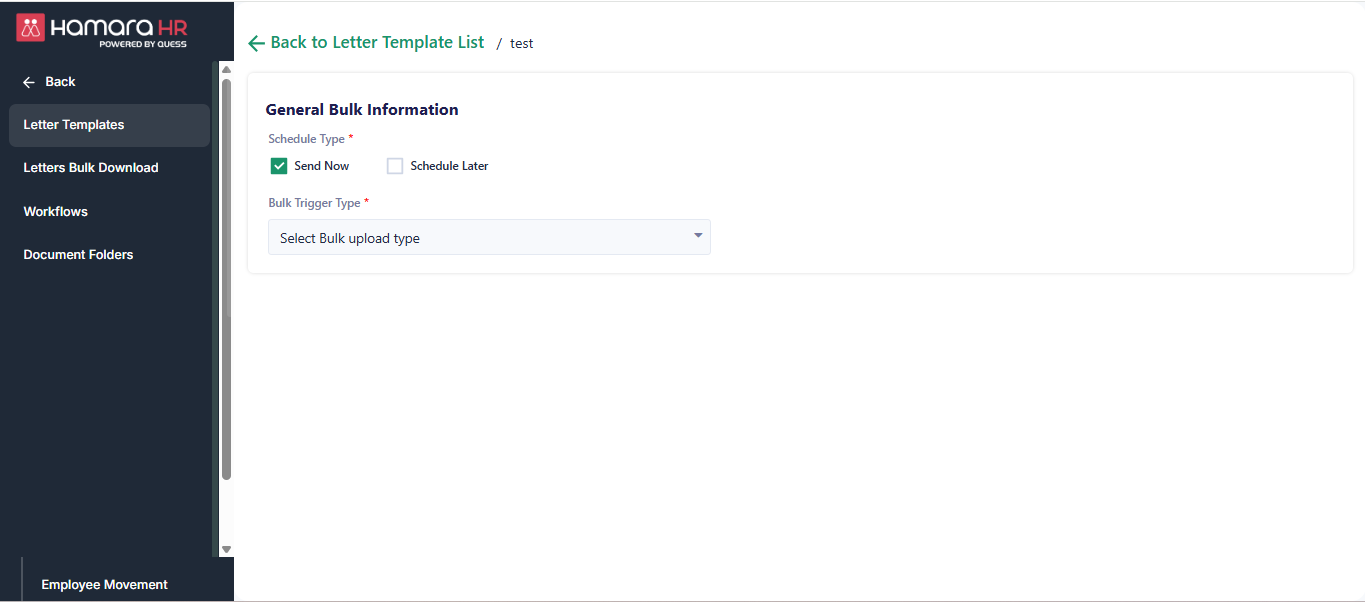The image size is (1365, 602).
Task: Click the Send Now label text
Action: click(321, 166)
